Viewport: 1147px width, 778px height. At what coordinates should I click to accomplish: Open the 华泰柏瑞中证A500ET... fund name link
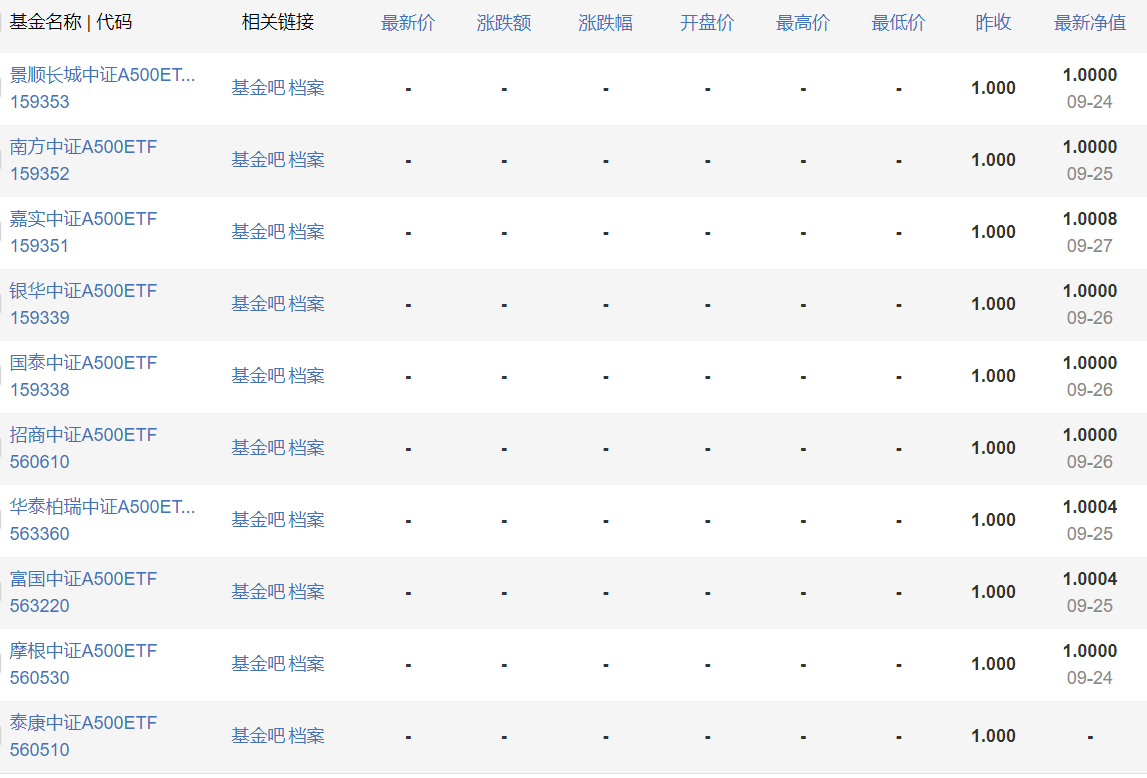coord(102,507)
